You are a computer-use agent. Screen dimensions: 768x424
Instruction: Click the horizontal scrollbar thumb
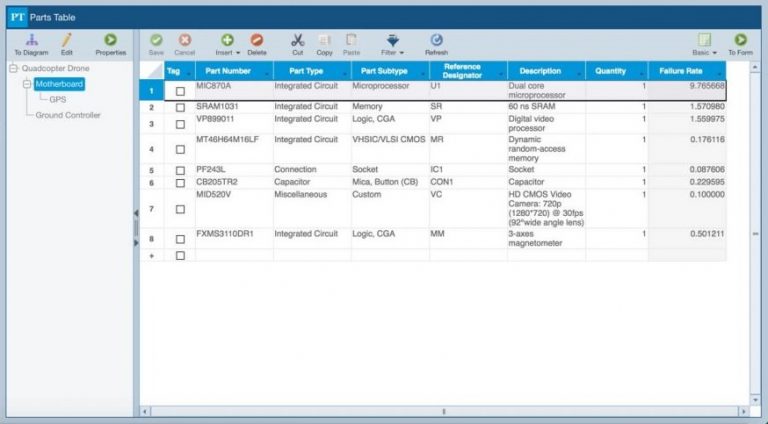(x=444, y=412)
